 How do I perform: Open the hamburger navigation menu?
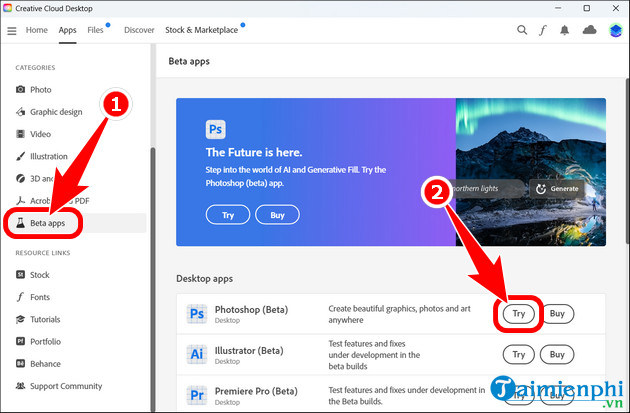point(12,31)
